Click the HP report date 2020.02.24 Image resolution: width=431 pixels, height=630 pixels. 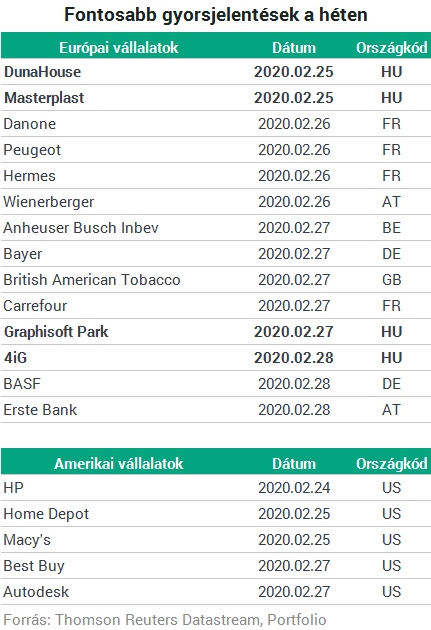(x=294, y=488)
